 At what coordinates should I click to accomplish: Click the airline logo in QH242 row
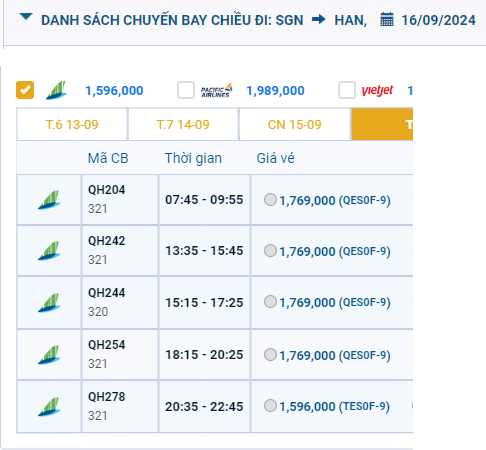[x=49, y=251]
